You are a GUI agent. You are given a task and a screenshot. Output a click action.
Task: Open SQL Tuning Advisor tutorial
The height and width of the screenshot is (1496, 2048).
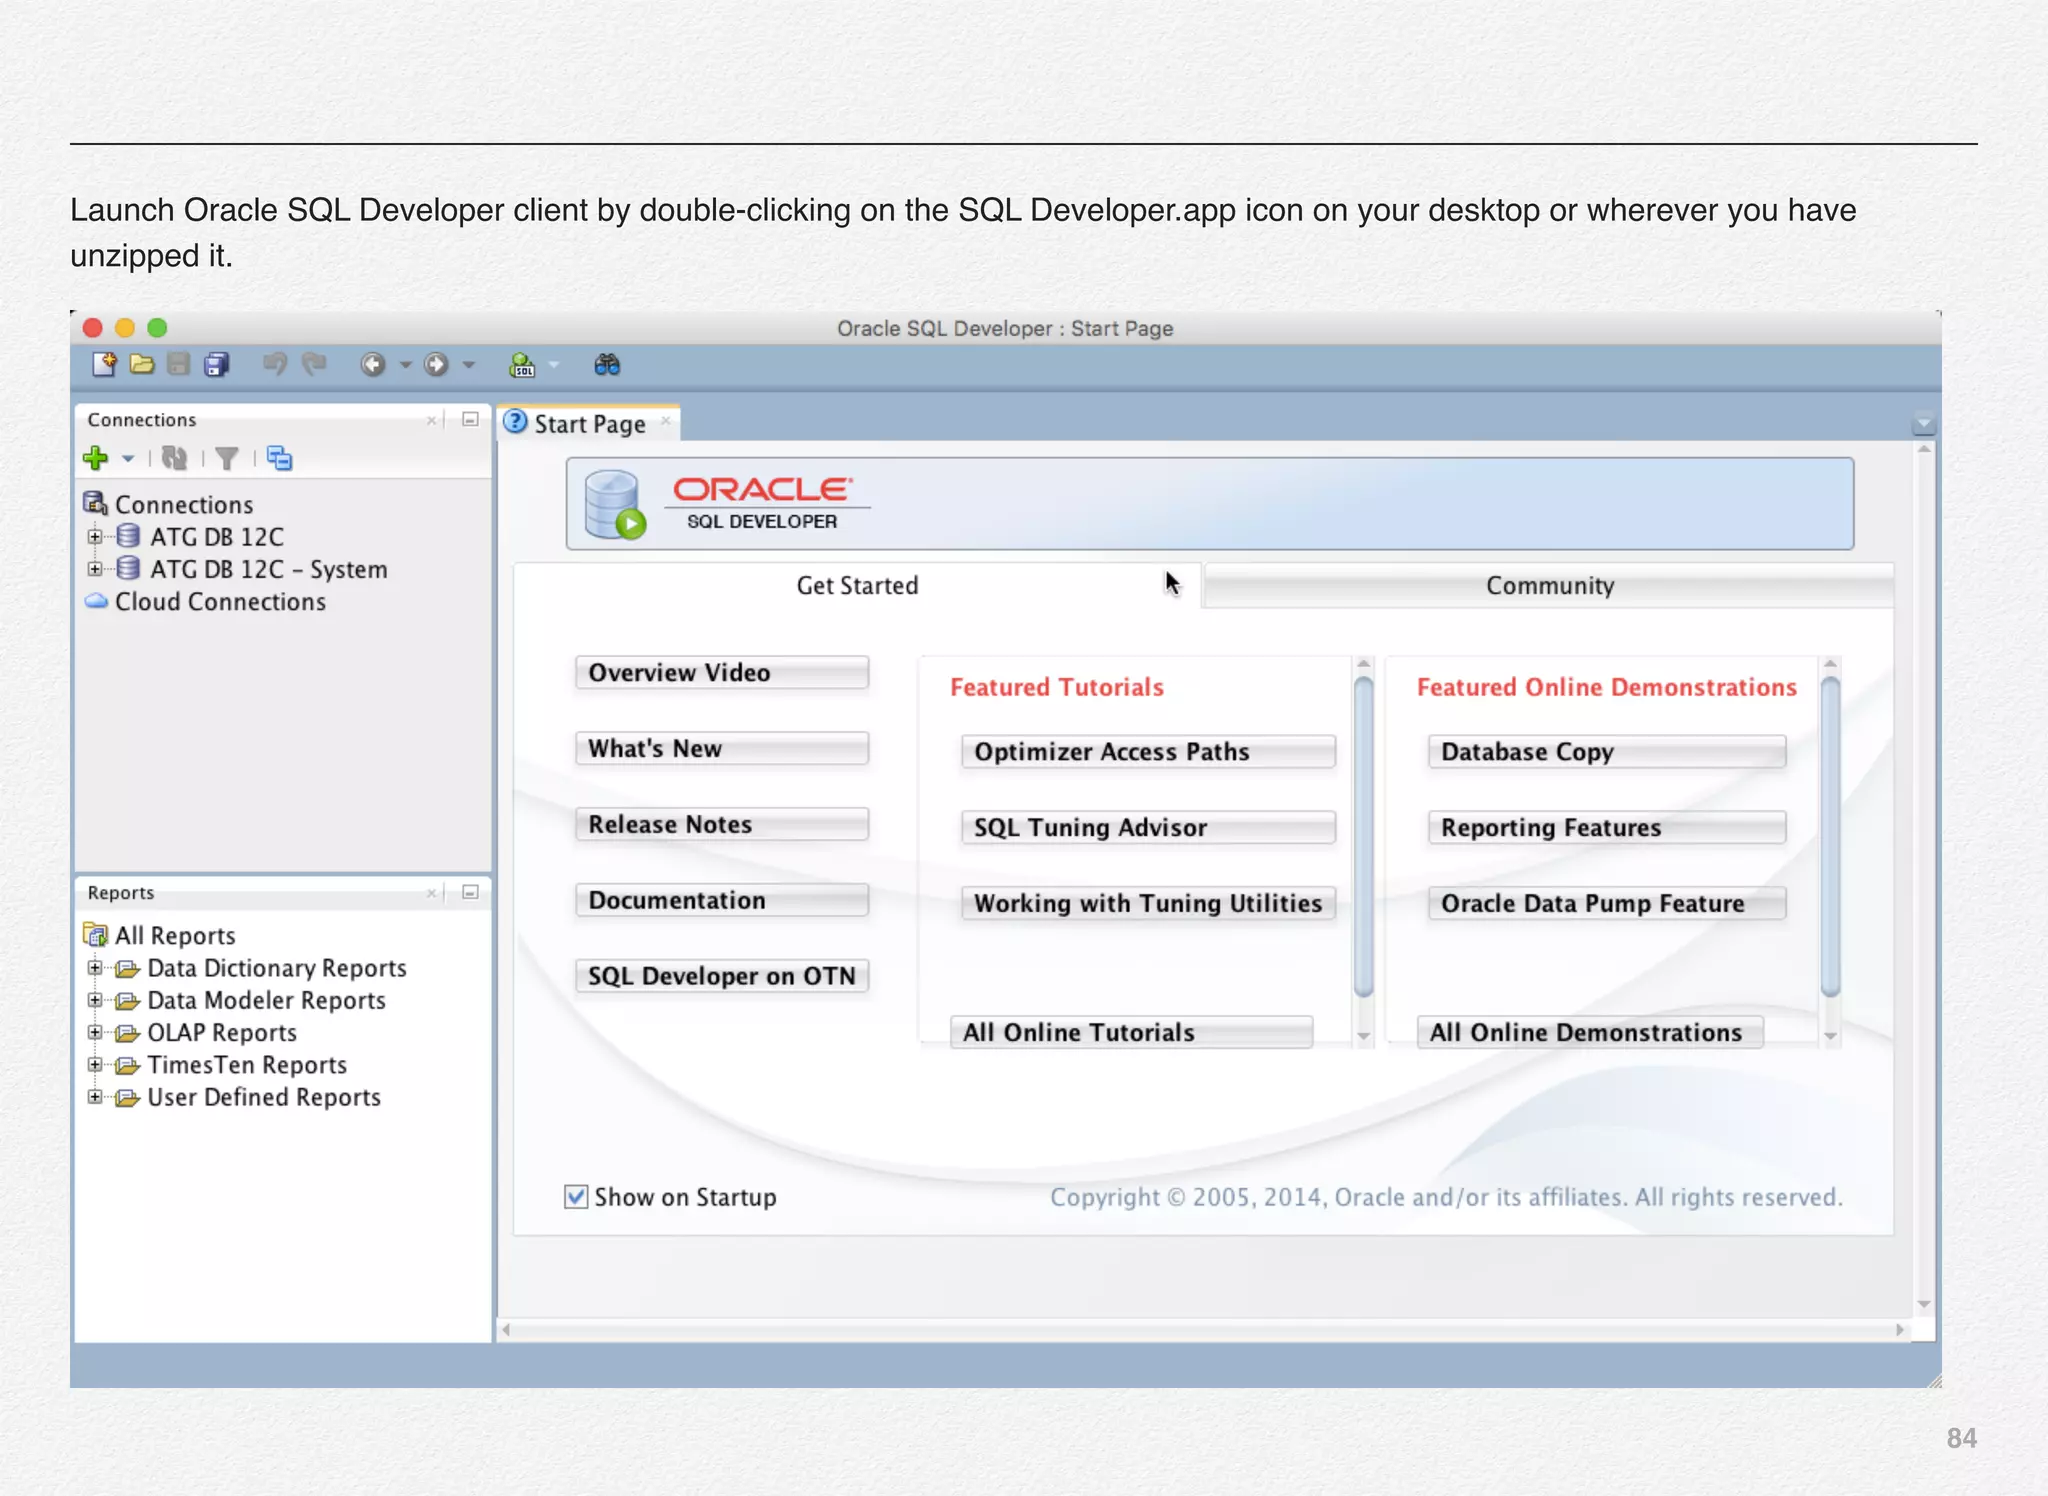coord(1148,827)
